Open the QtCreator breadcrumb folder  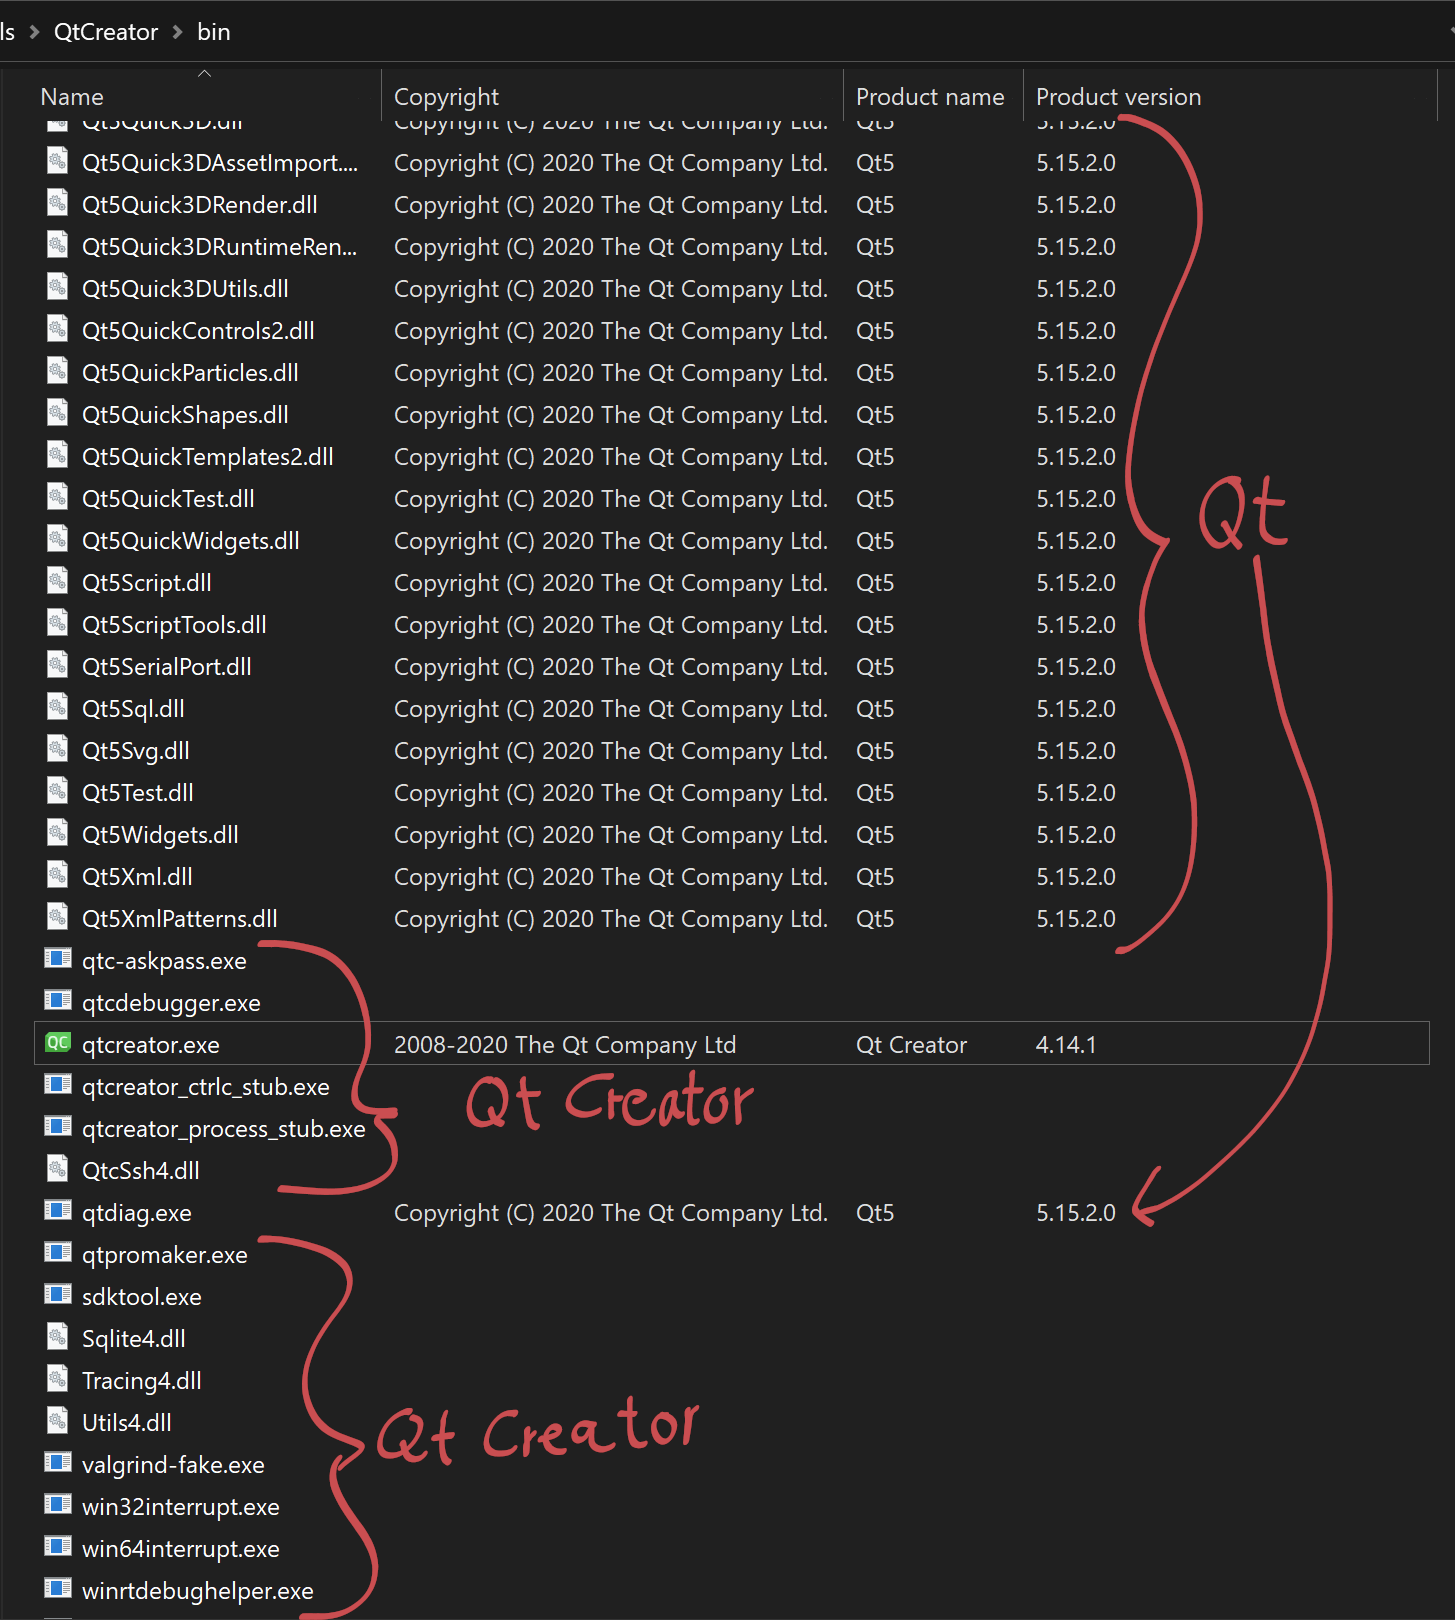[106, 32]
